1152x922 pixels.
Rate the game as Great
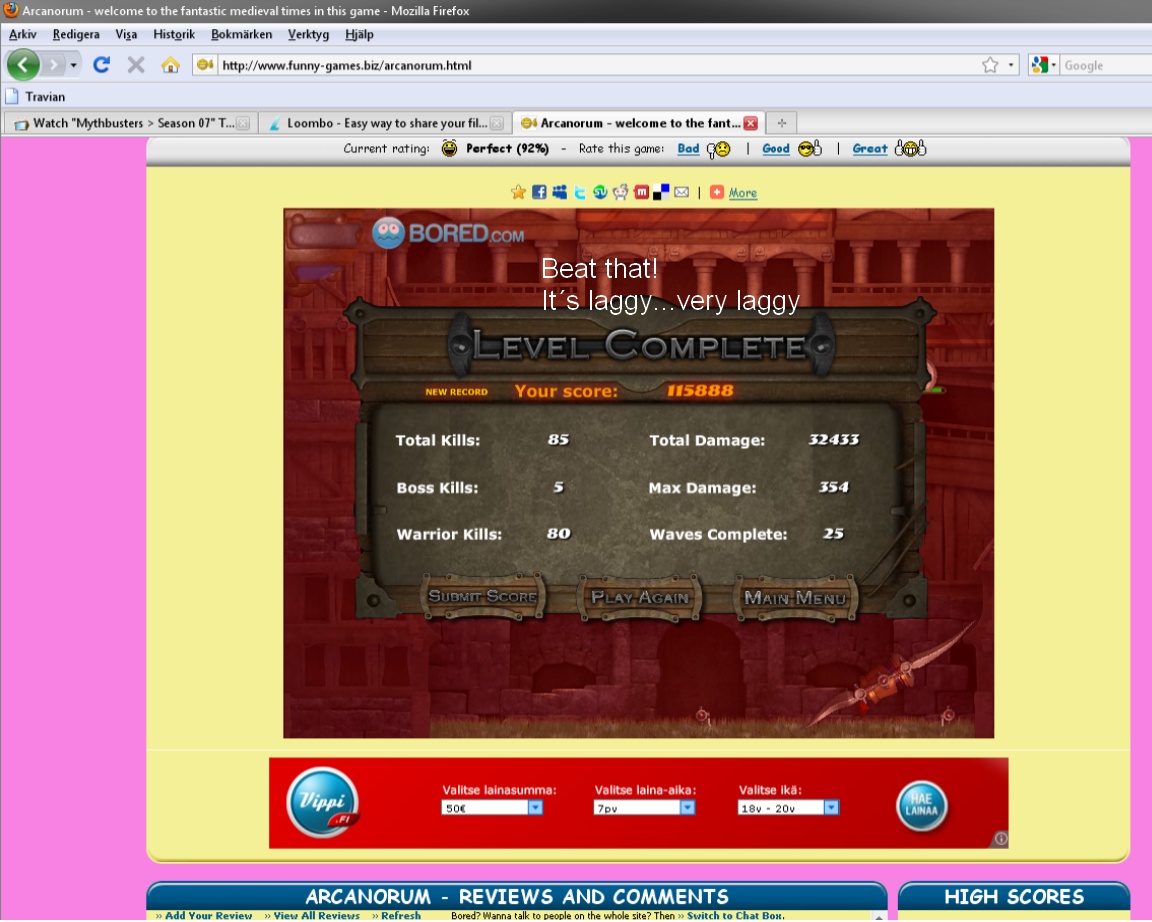click(x=870, y=149)
